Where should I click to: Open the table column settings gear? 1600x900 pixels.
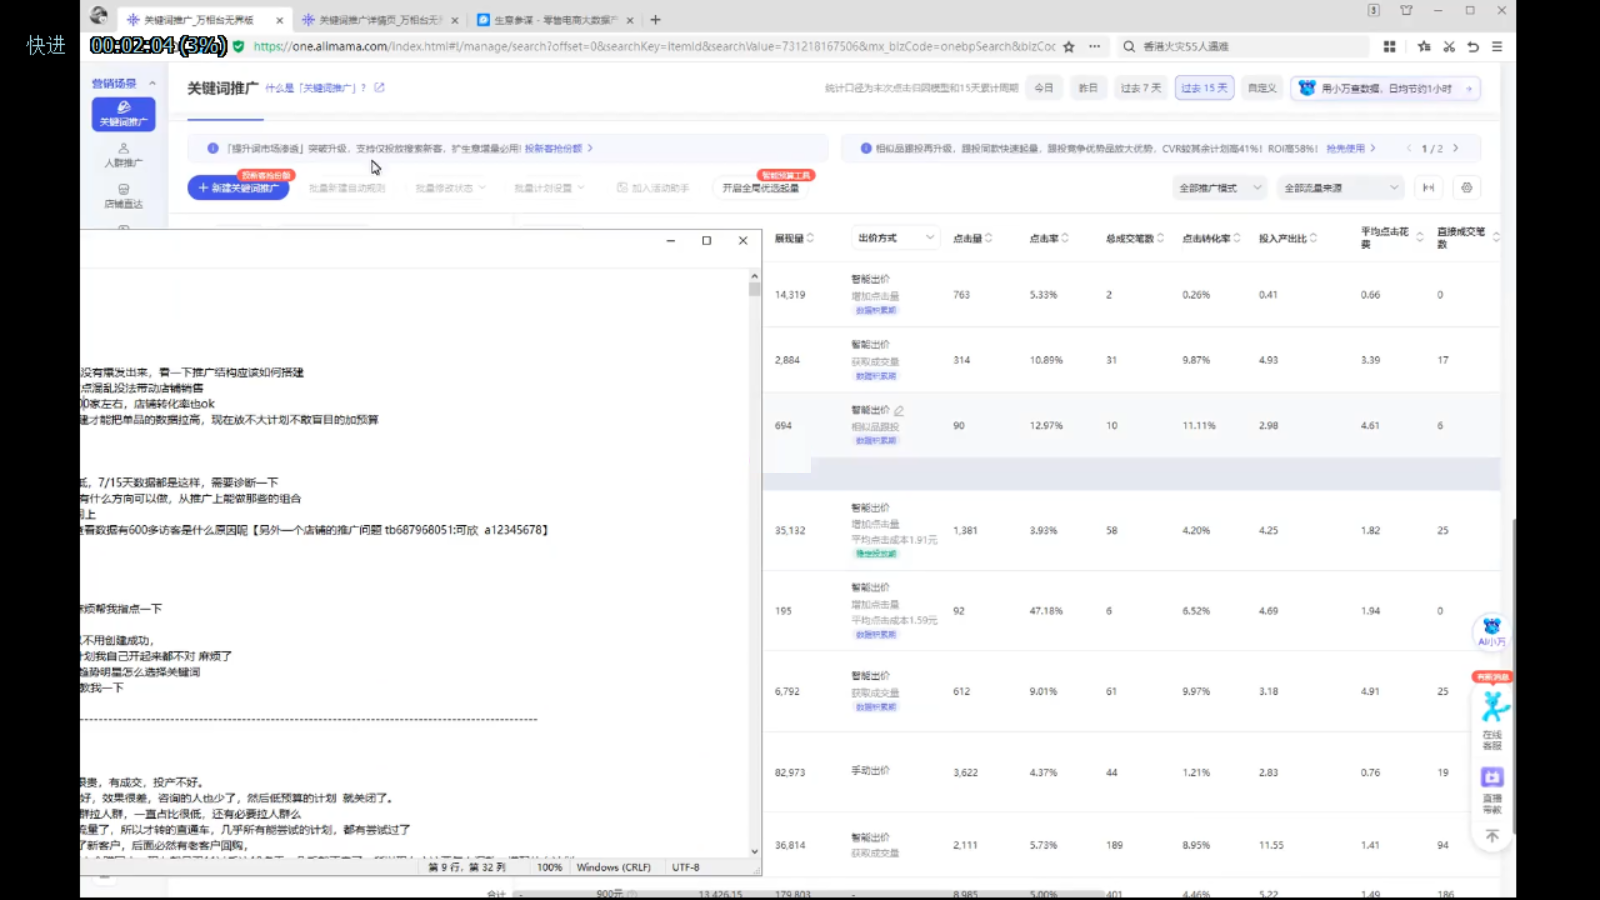point(1466,188)
